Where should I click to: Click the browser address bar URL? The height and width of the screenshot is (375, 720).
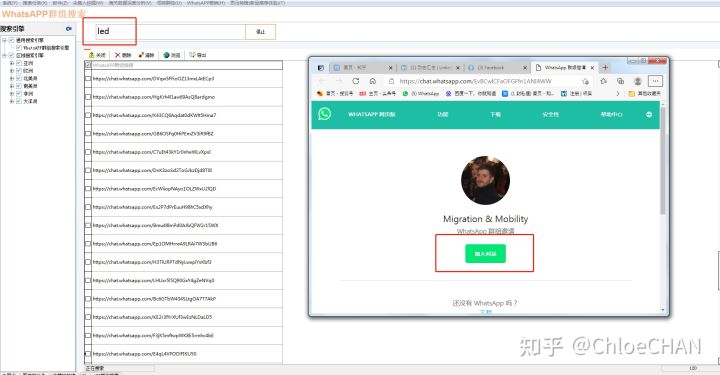[x=475, y=81]
